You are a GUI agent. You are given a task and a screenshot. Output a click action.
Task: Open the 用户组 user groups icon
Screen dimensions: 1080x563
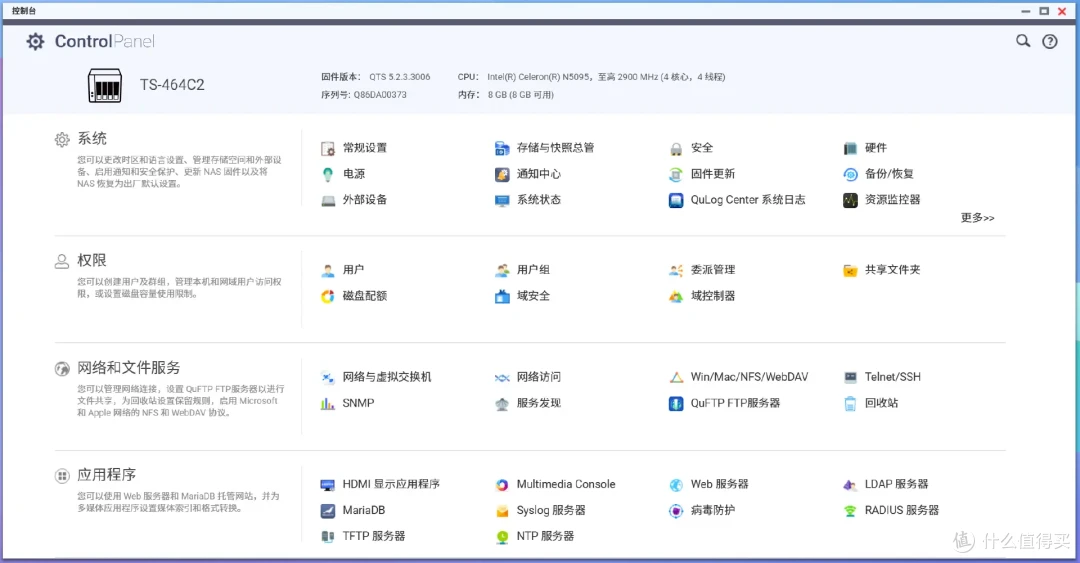502,270
